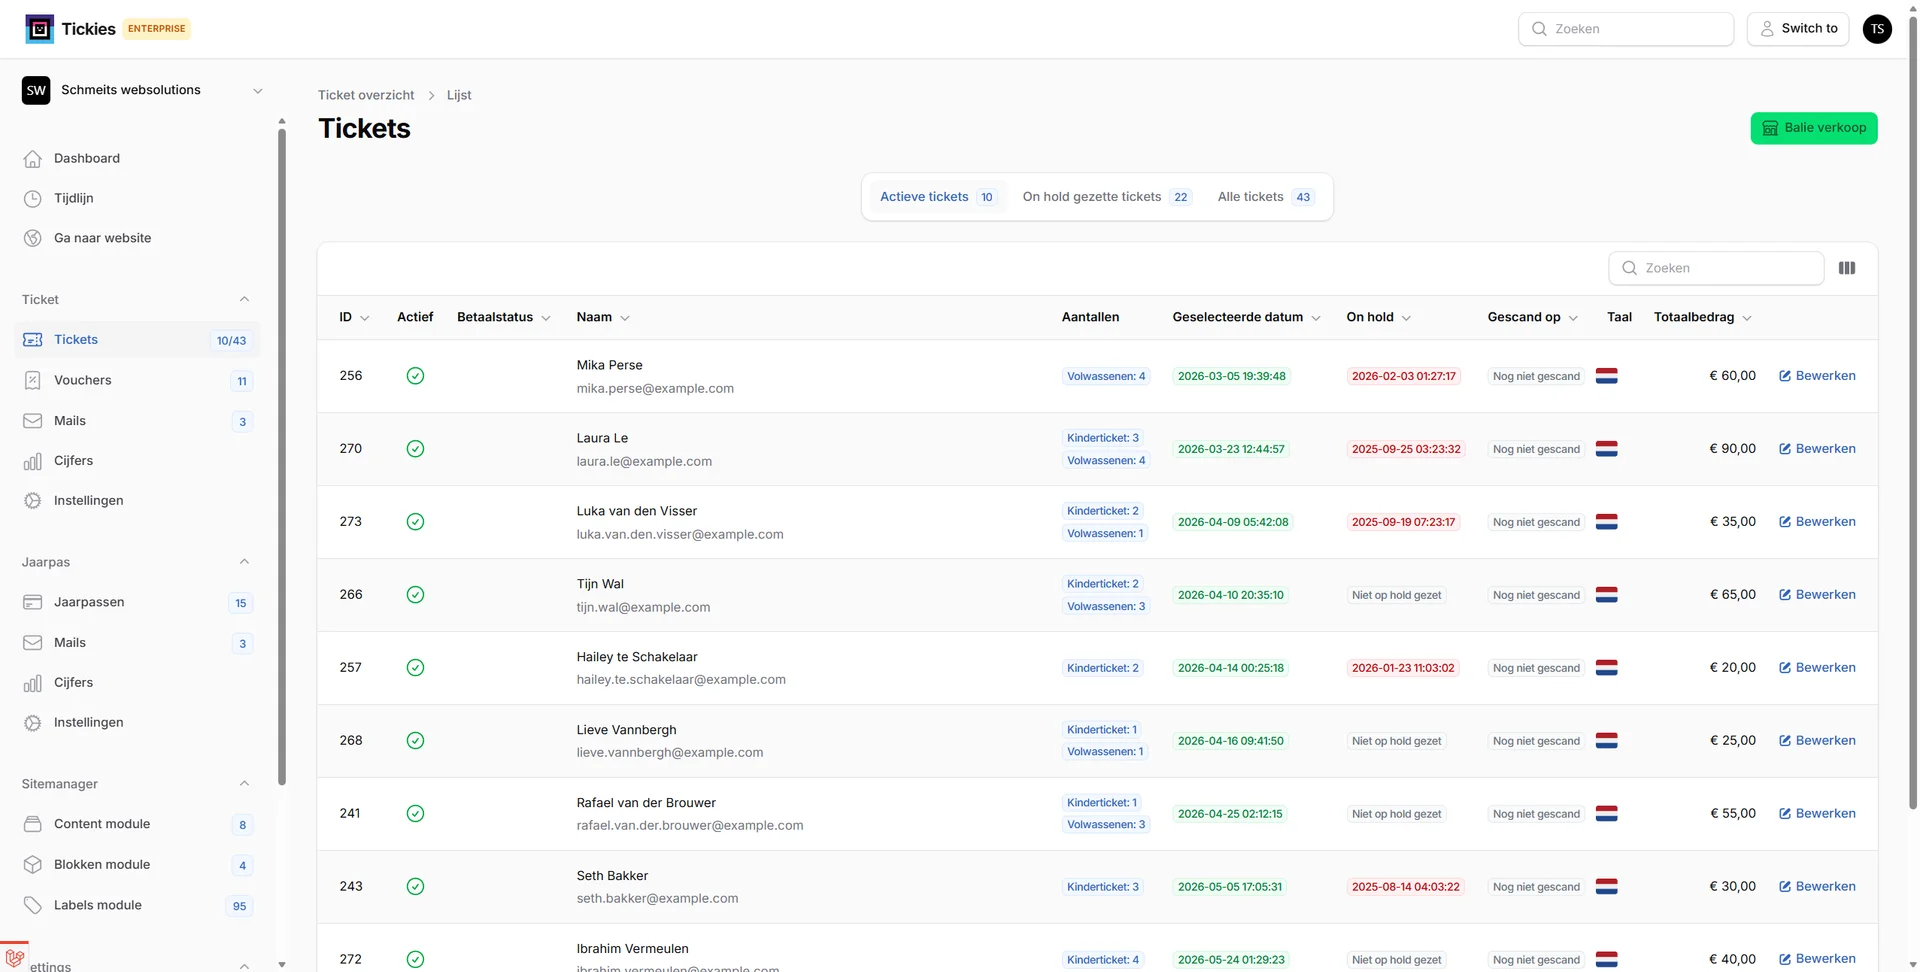
Task: Click the TS user avatar
Action: (1877, 29)
